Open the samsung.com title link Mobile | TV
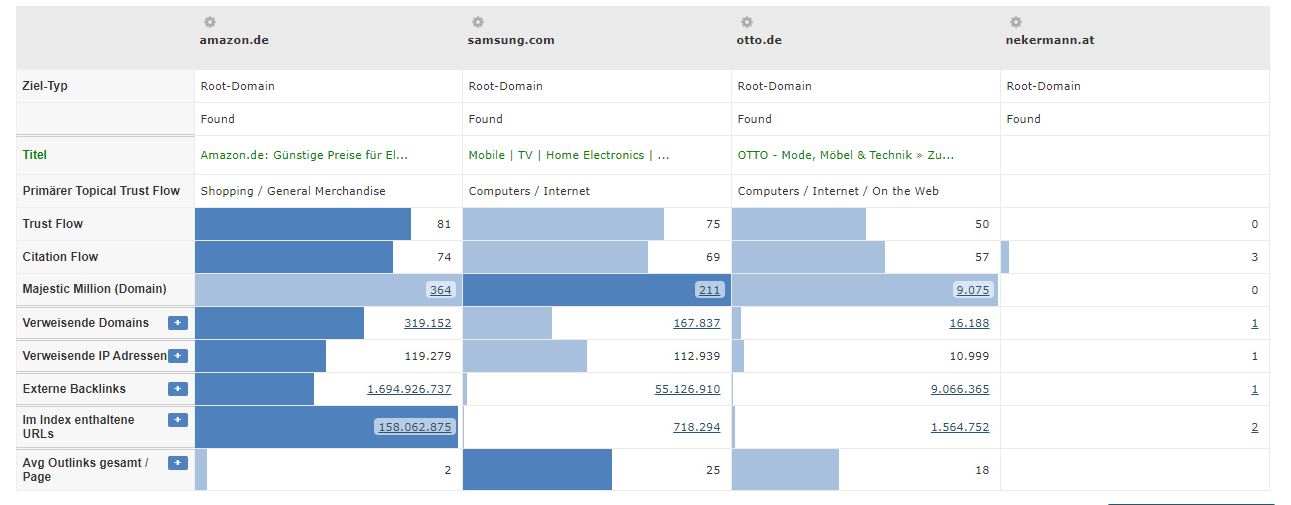Screen dimensions: 1291x505 point(569,155)
